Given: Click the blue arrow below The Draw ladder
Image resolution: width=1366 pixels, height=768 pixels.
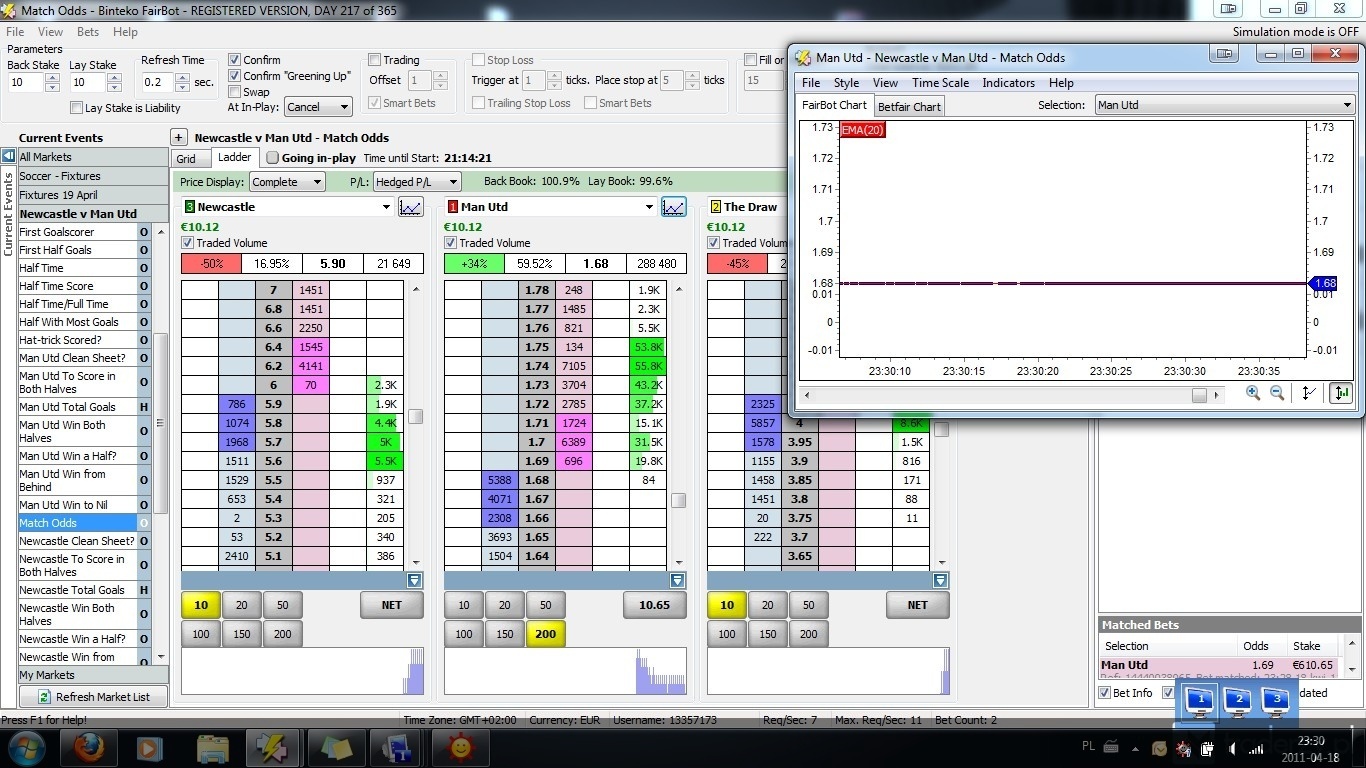Looking at the screenshot, I should click(941, 580).
